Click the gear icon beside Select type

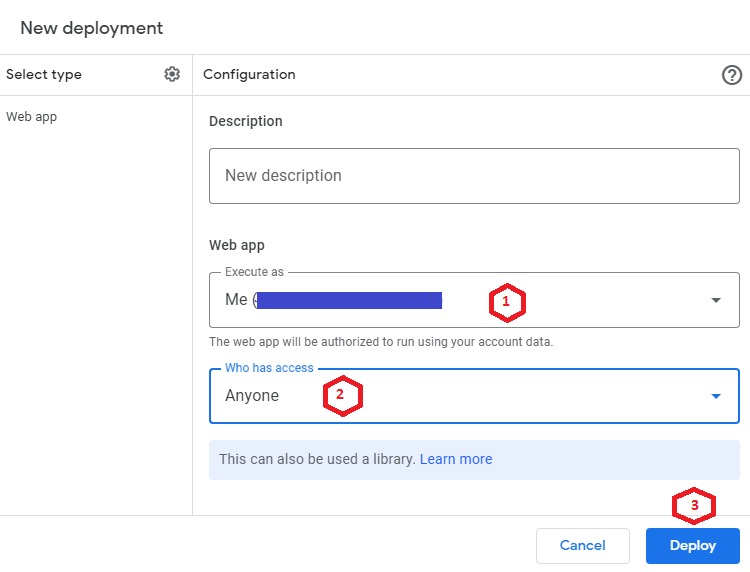click(x=172, y=74)
